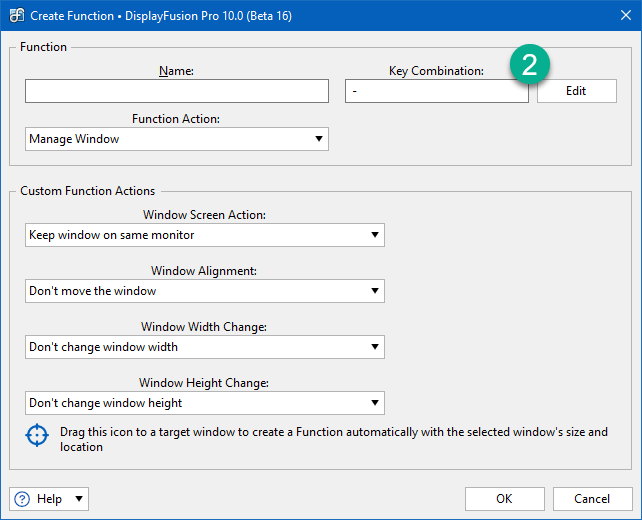Expand the Function Action dropdown
Image resolution: width=642 pixels, height=520 pixels.
(x=177, y=139)
